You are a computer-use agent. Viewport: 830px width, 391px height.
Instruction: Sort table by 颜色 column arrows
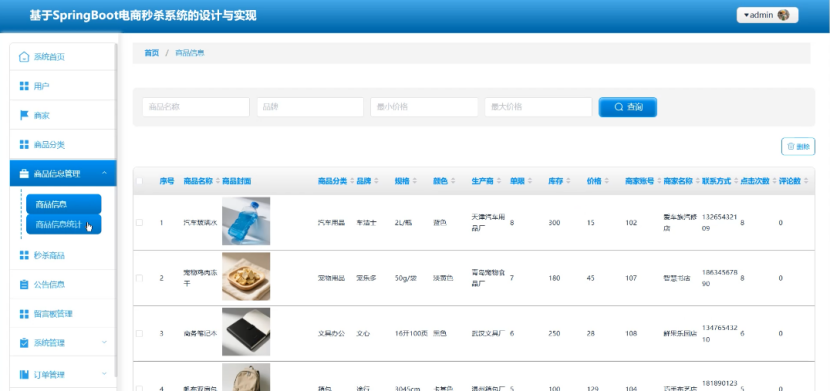pos(454,181)
